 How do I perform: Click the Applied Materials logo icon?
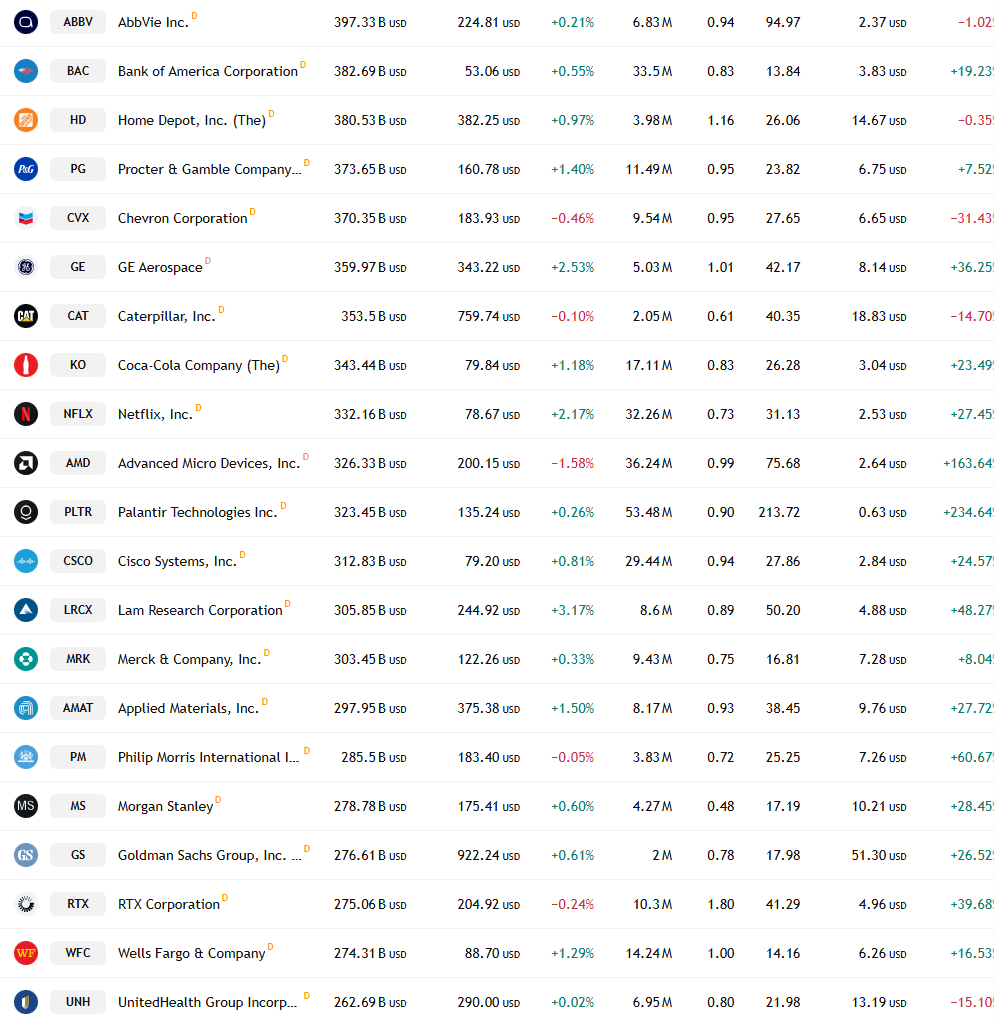click(26, 708)
